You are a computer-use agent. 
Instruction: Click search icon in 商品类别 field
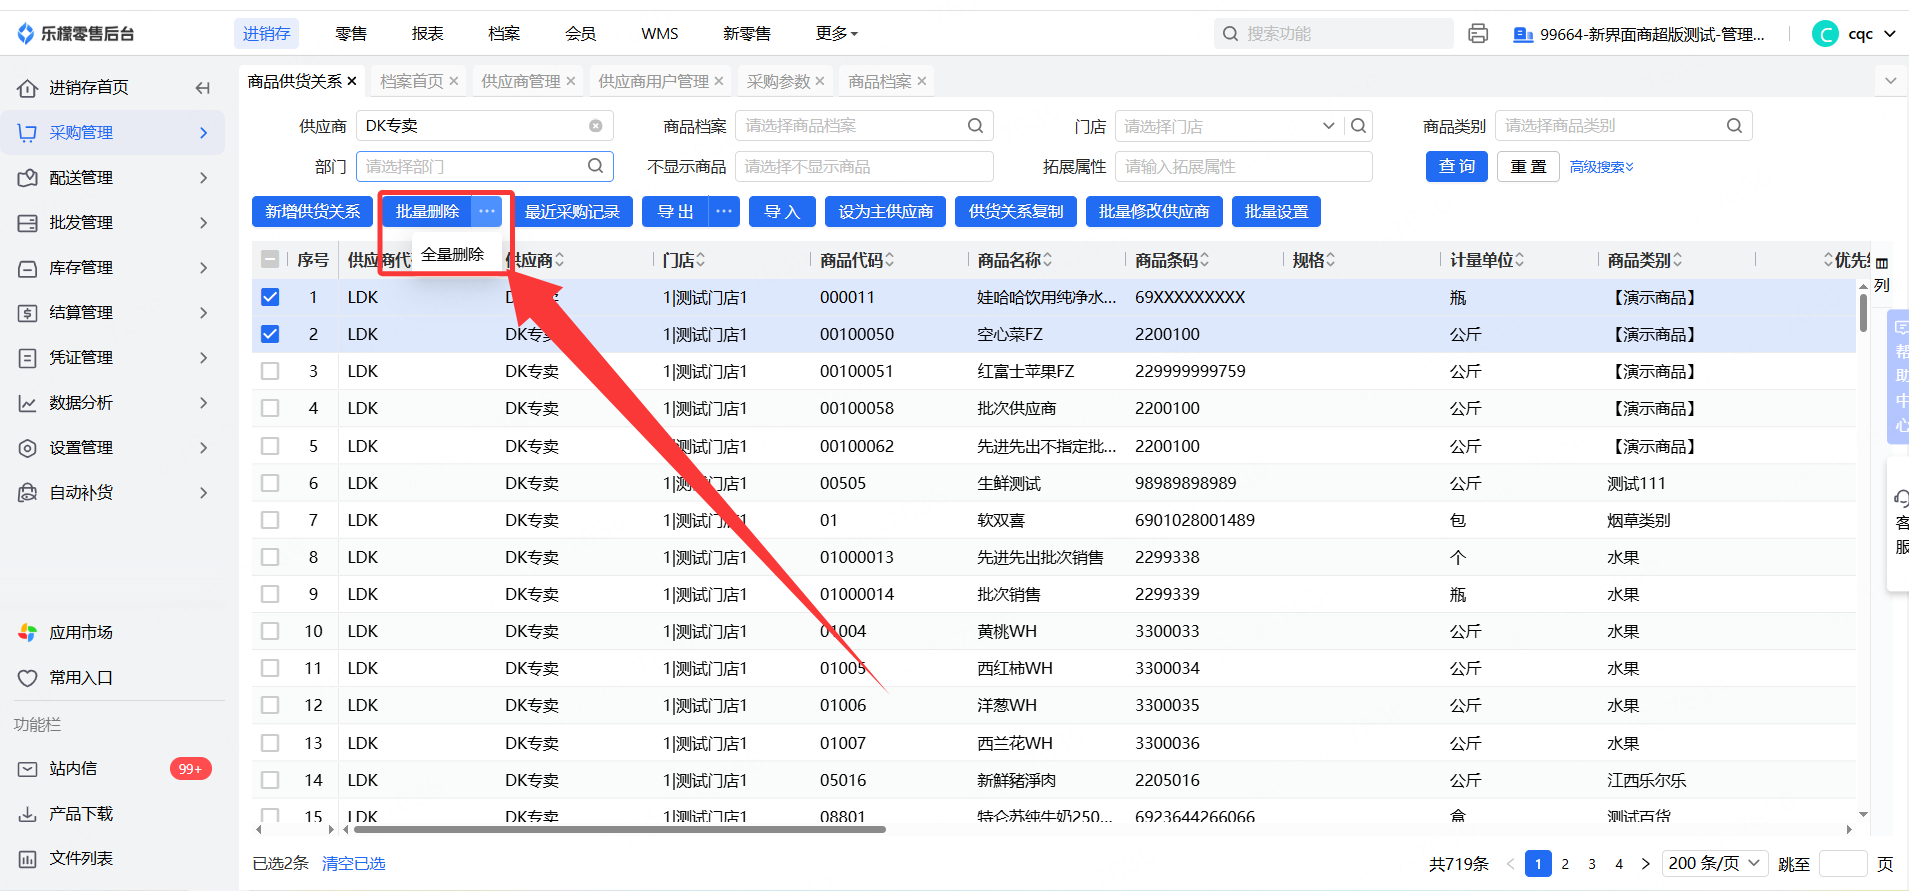pyautogui.click(x=1734, y=126)
